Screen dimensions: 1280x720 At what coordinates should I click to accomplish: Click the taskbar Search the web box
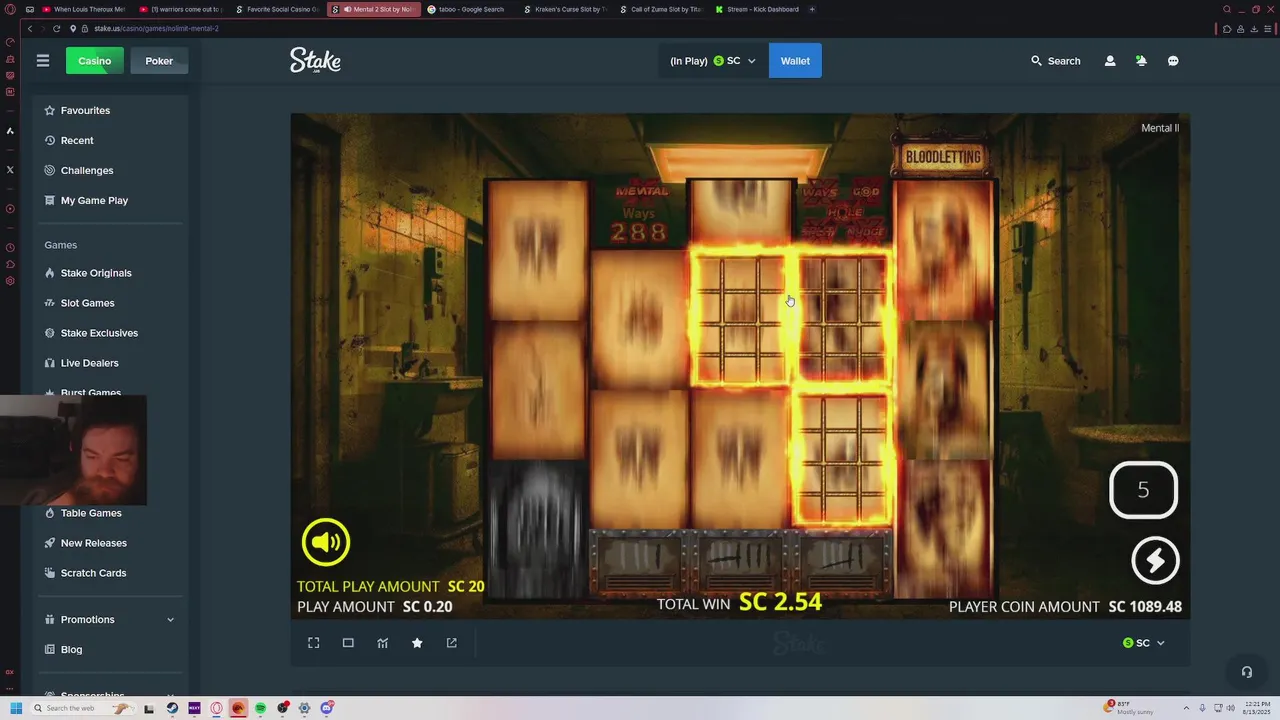[x=82, y=708]
